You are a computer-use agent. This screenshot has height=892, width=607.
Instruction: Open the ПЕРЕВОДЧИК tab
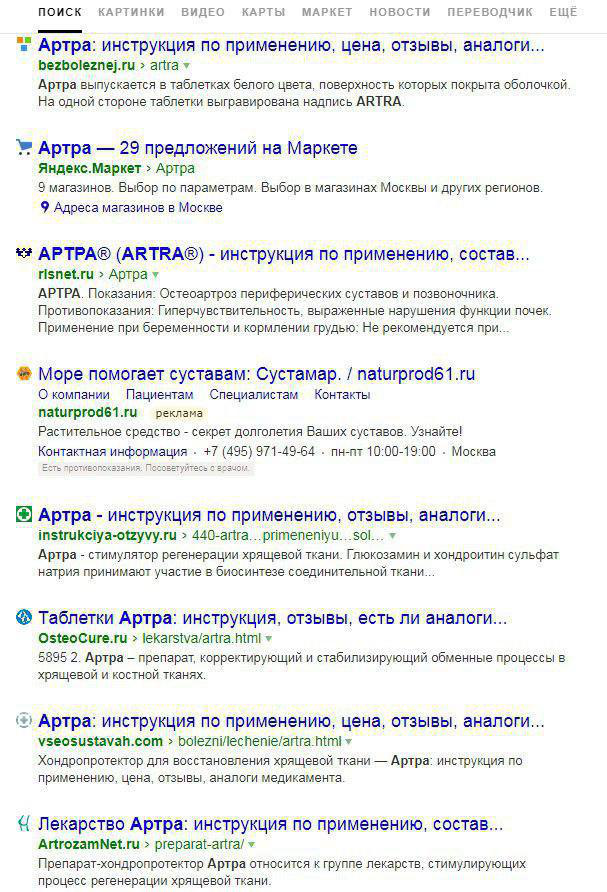tap(490, 12)
